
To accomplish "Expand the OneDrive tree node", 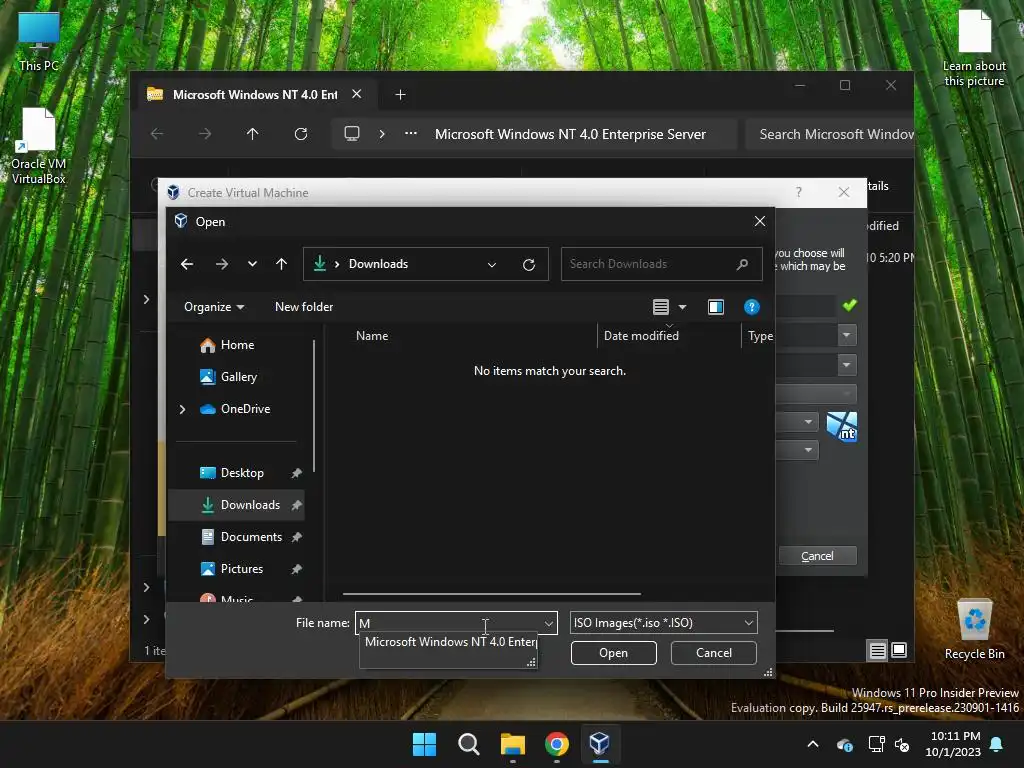I will (182, 409).
